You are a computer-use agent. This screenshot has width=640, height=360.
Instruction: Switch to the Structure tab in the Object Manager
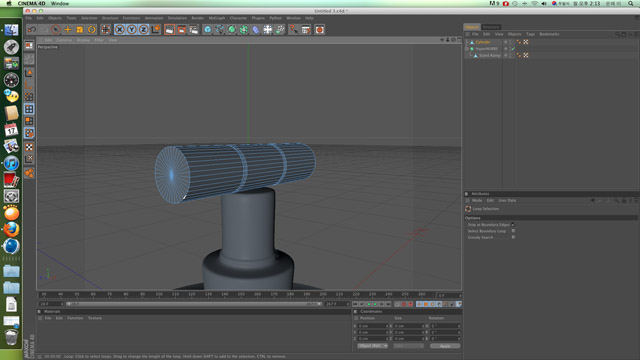coord(491,27)
